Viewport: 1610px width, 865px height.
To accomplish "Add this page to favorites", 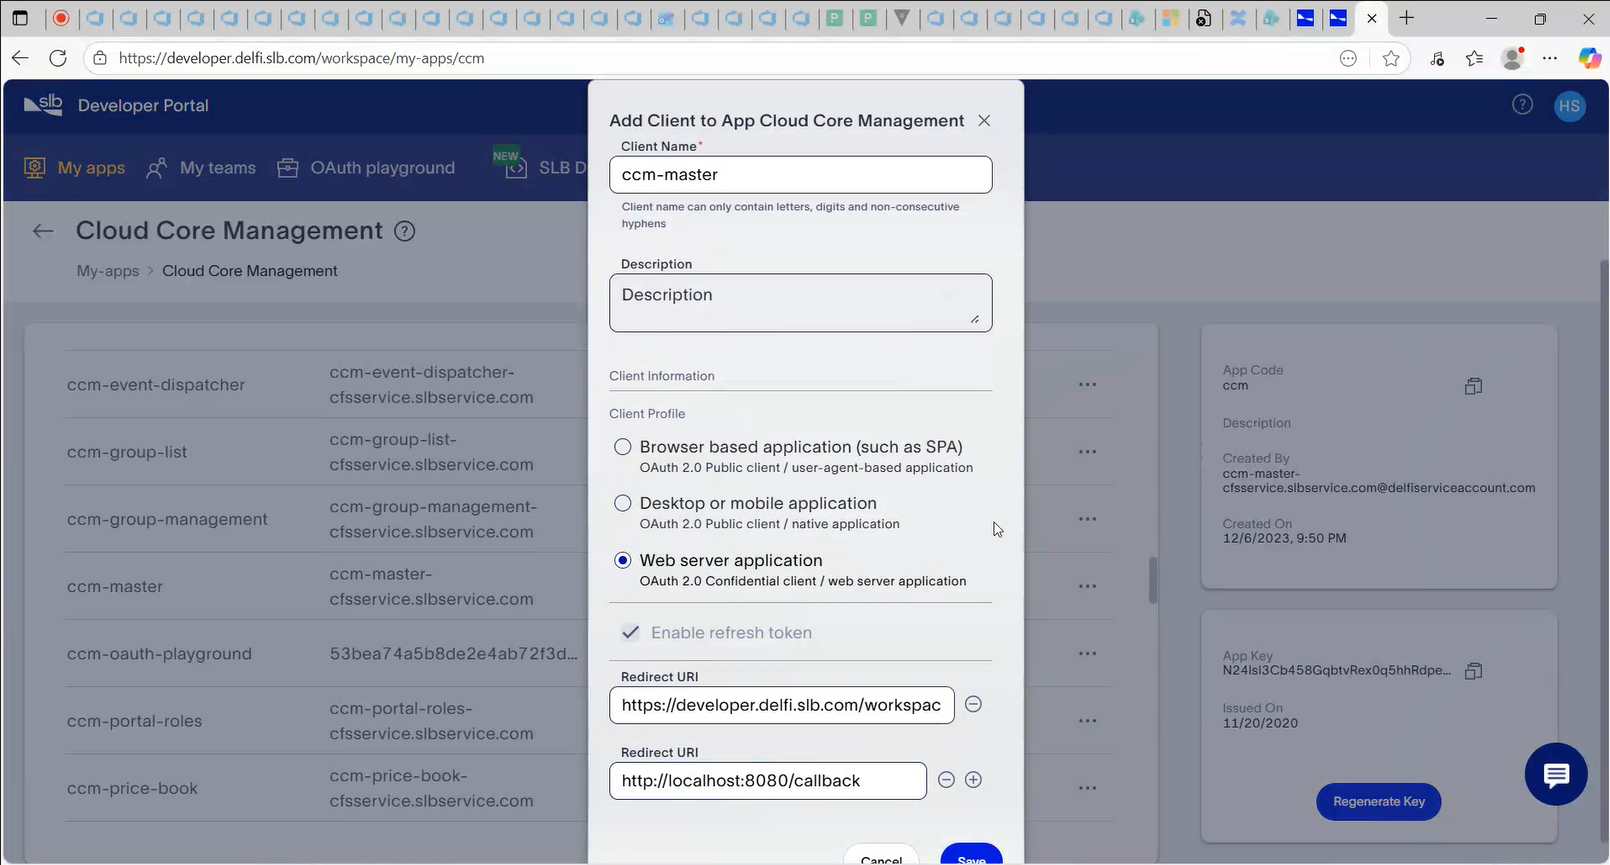I will tap(1391, 58).
